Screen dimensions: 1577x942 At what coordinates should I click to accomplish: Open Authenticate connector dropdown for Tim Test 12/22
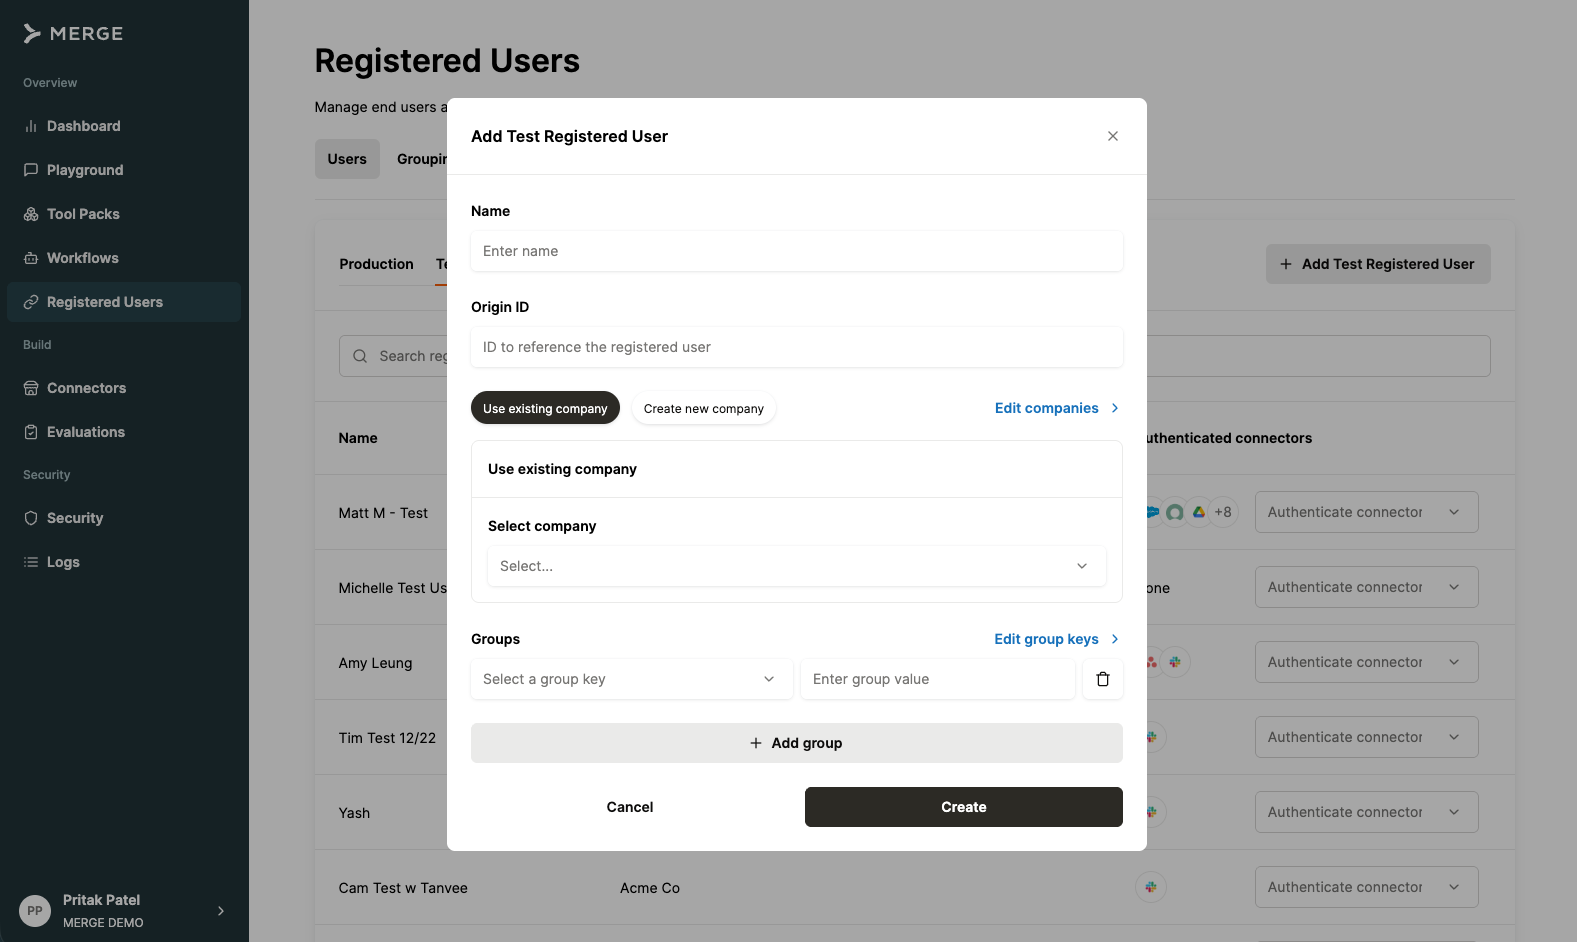[x=1366, y=737]
